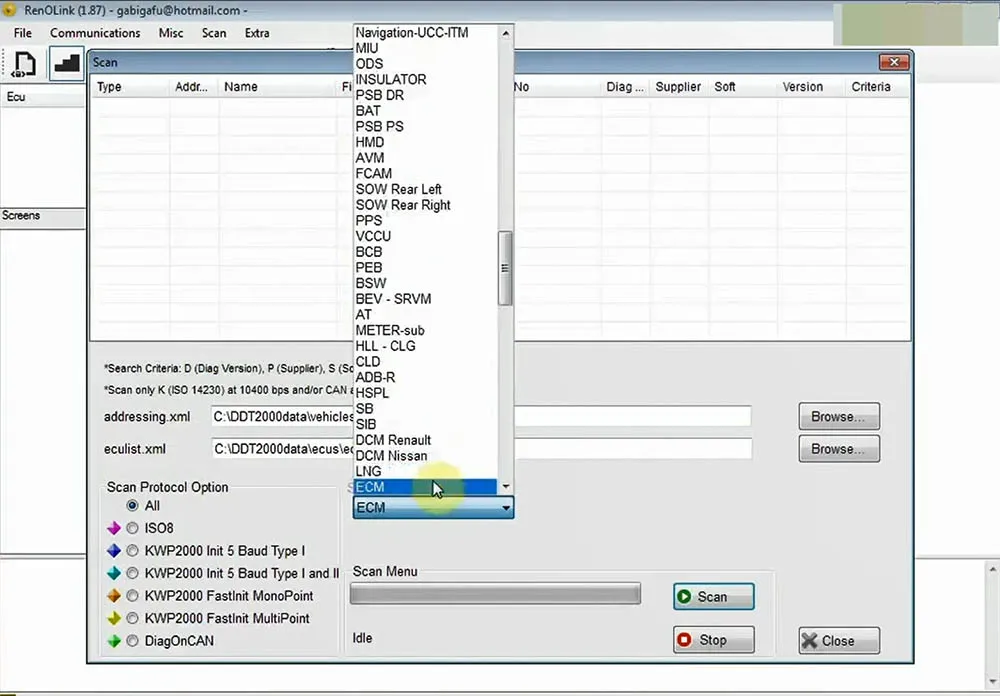Open the Extra menu
The image size is (1000, 696).
click(x=257, y=33)
